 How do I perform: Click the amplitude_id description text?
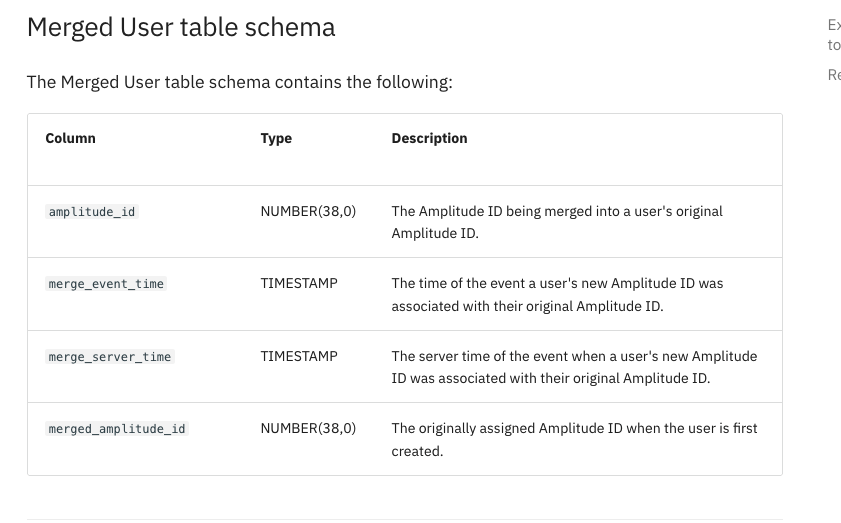click(x=557, y=222)
